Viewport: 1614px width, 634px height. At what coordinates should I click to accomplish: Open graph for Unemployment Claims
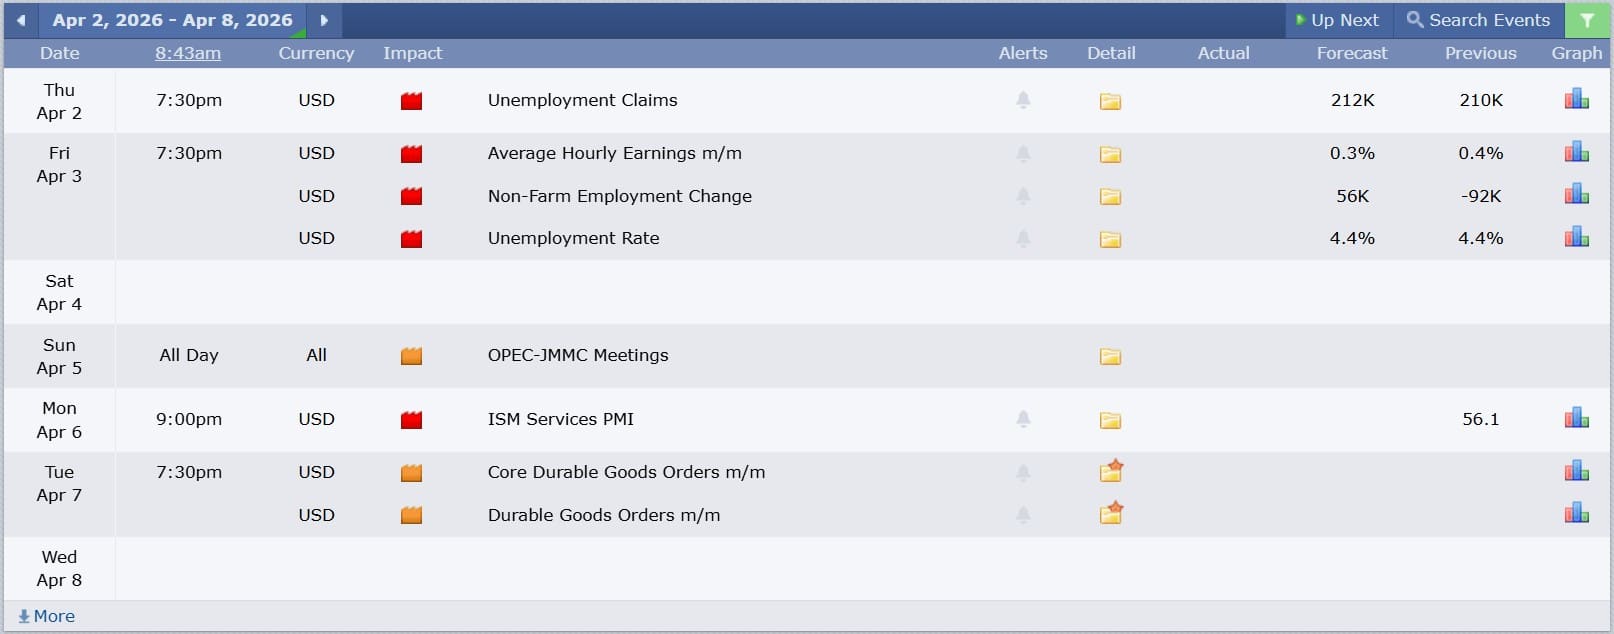tap(1576, 99)
